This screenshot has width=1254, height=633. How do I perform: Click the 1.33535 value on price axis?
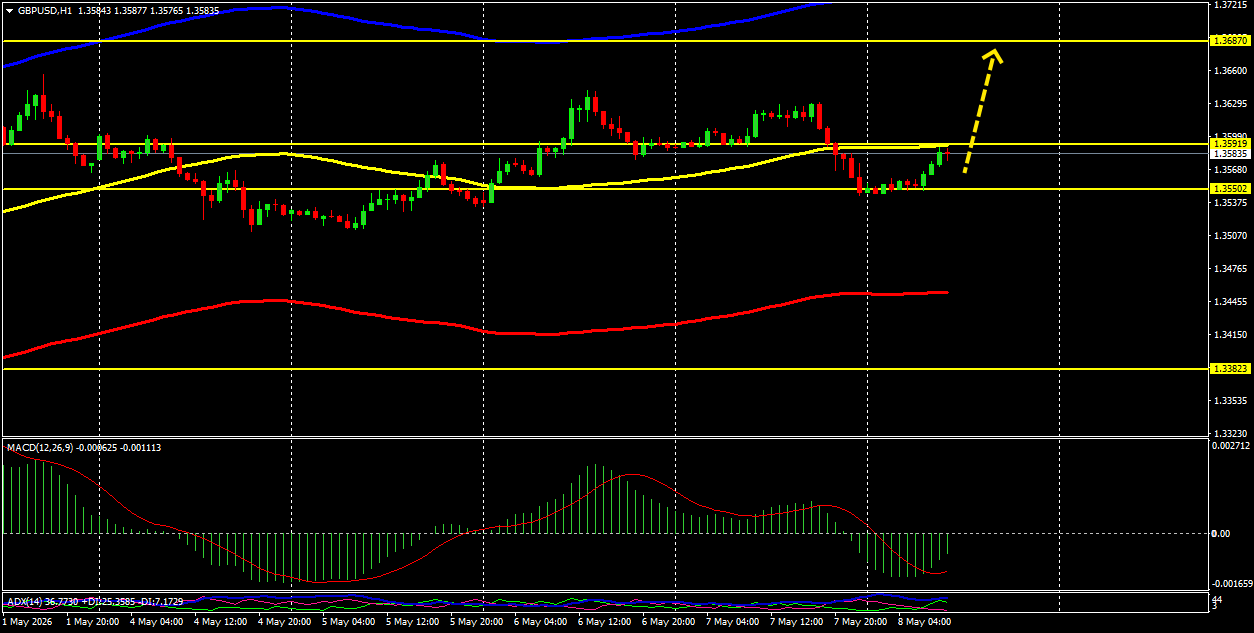tap(1229, 401)
